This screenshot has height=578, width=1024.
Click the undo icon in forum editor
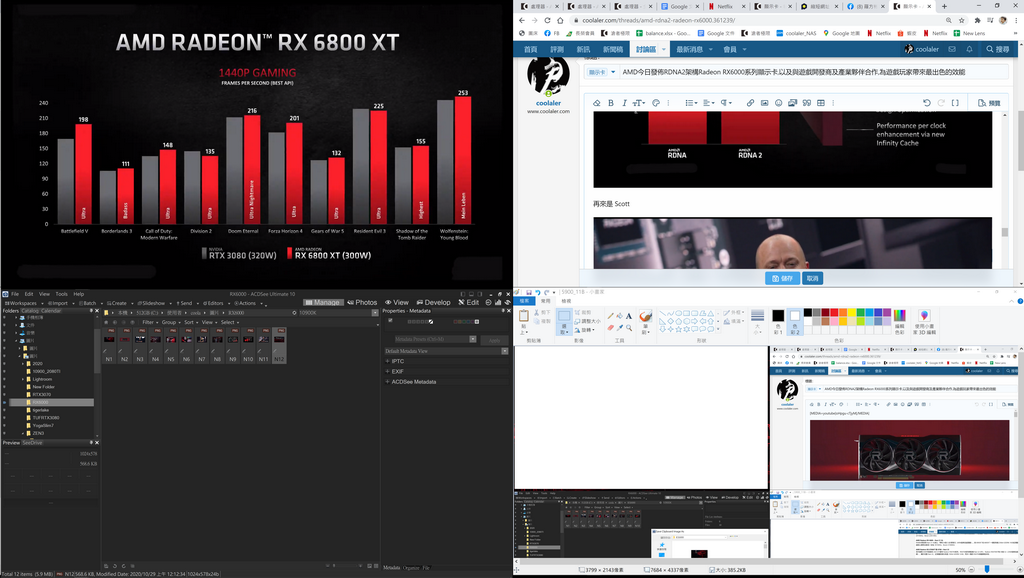click(927, 103)
